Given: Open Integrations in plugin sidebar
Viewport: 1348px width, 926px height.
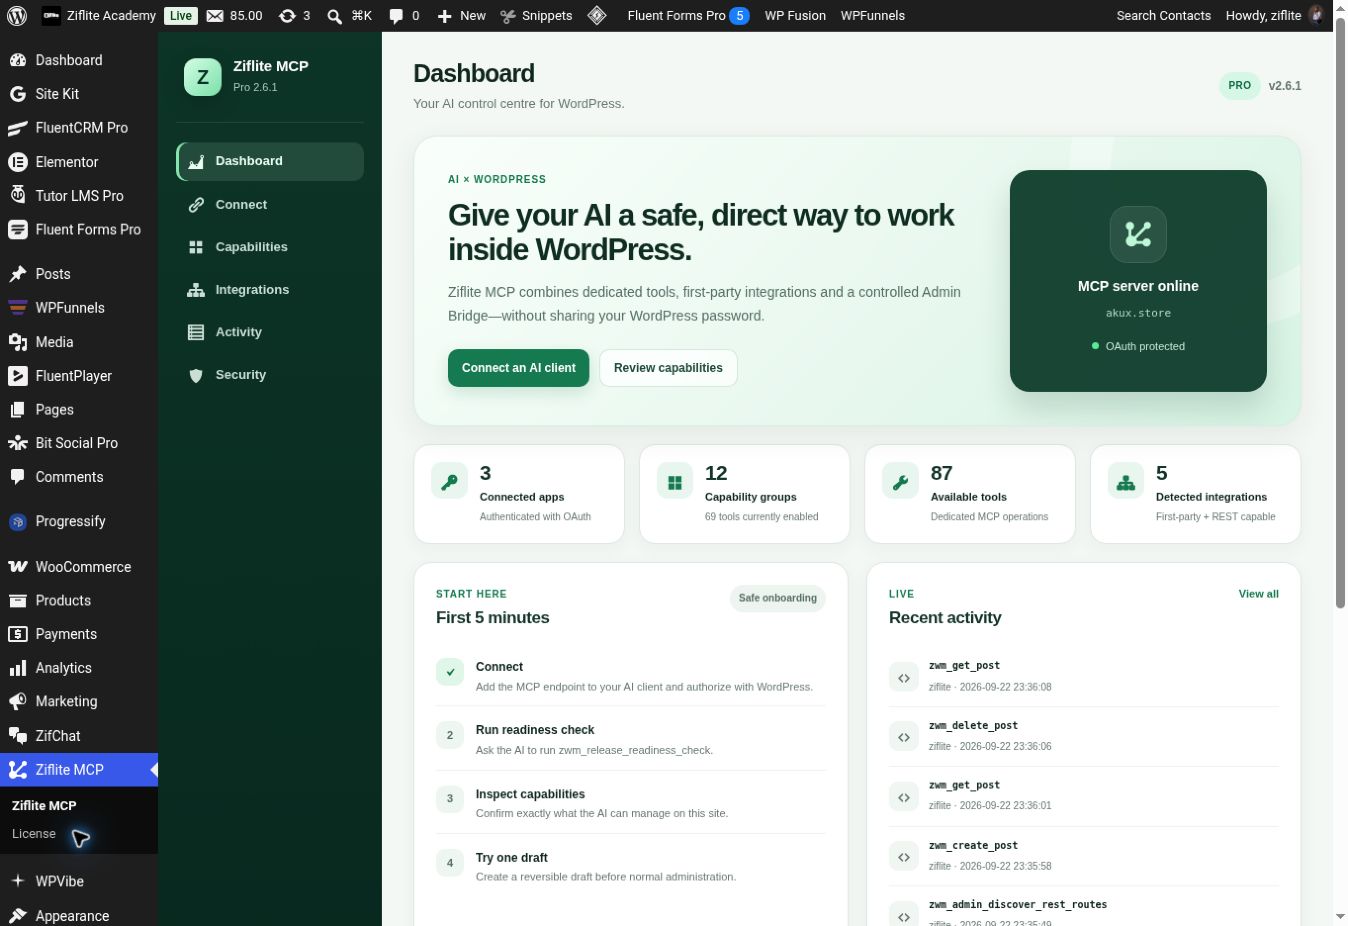Looking at the screenshot, I should pos(270,290).
